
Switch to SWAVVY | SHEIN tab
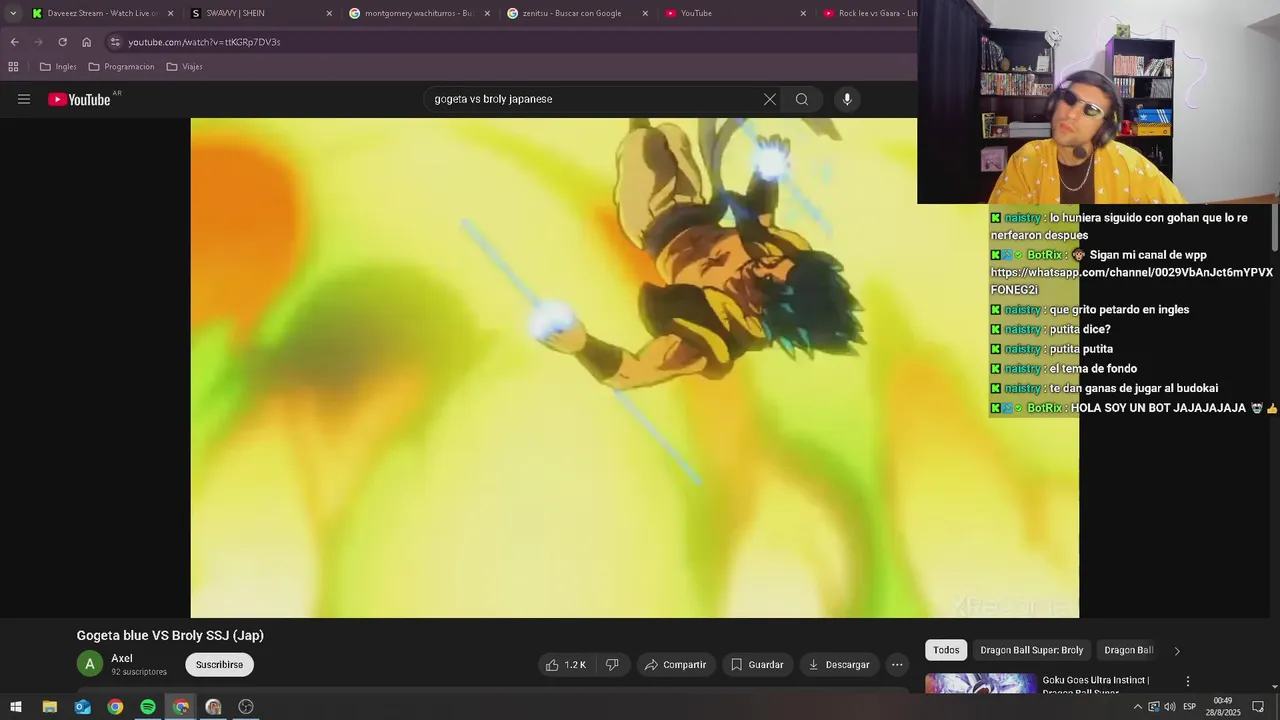tap(254, 13)
